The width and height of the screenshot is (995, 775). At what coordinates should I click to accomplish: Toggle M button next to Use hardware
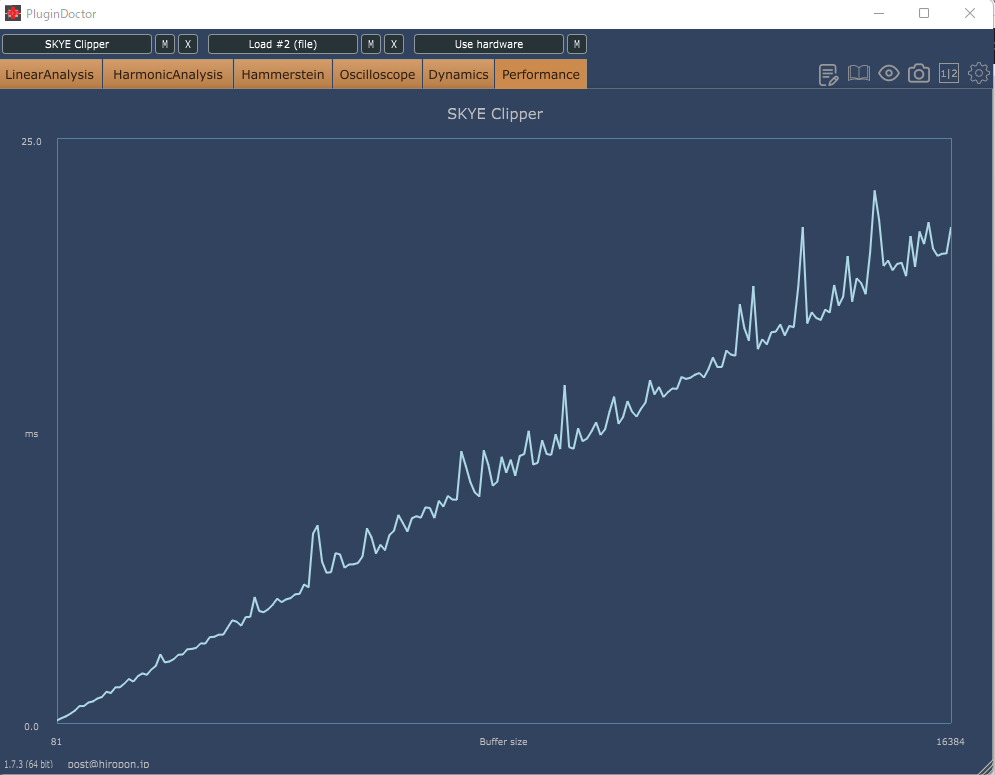click(576, 44)
